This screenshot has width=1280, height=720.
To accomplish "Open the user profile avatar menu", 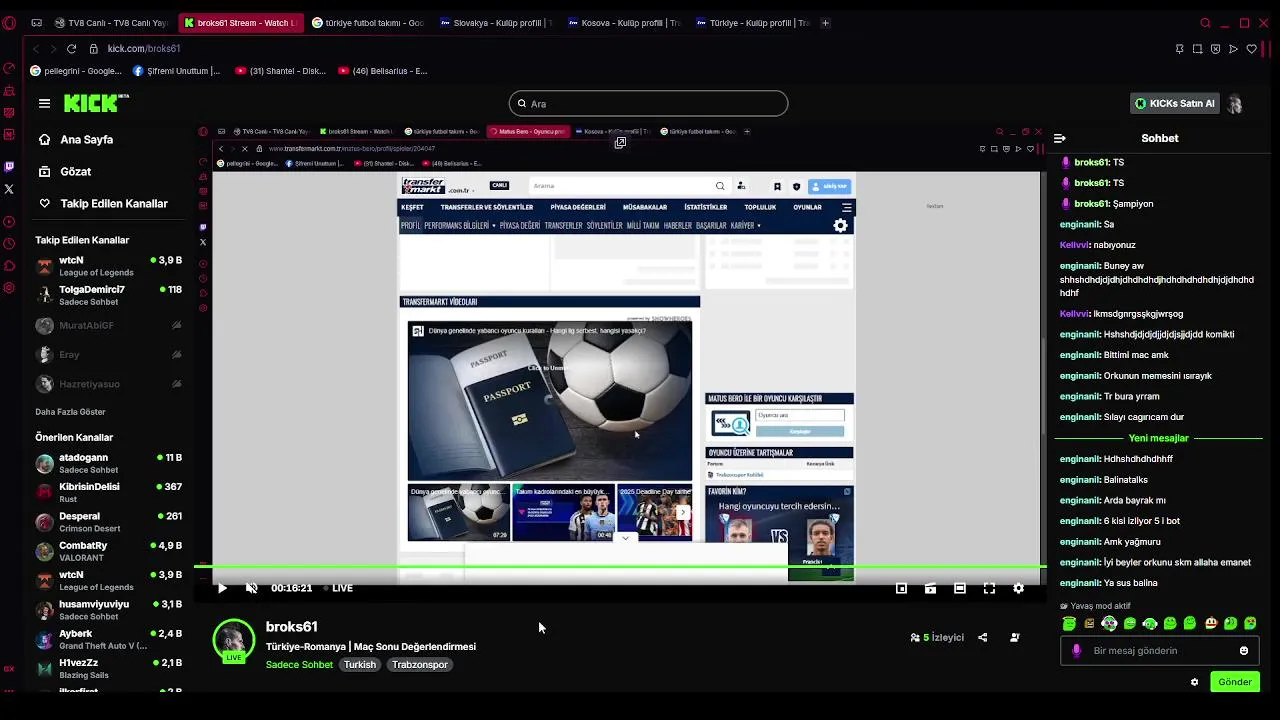I will point(1235,104).
